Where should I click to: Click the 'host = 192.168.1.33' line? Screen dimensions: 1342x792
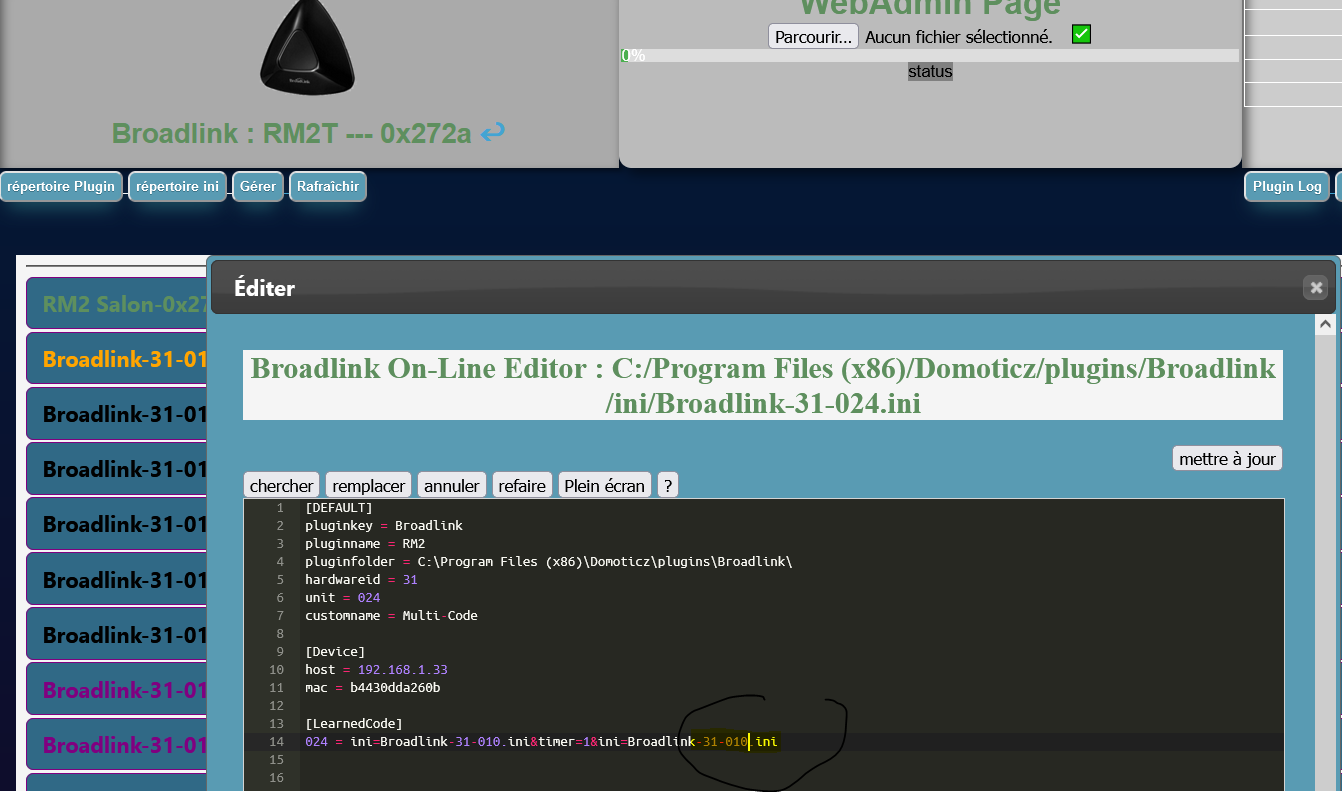tap(376, 669)
